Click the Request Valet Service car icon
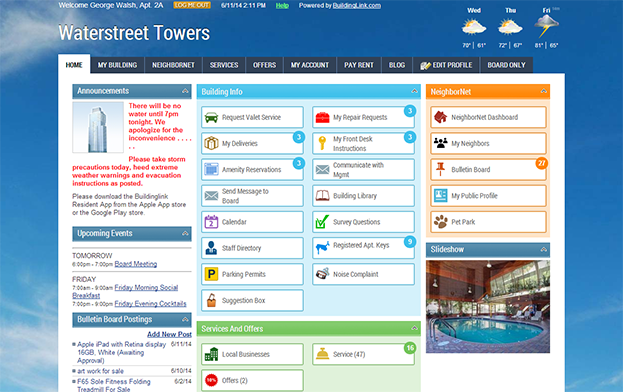Image resolution: width=623 pixels, height=392 pixels. coord(211,118)
